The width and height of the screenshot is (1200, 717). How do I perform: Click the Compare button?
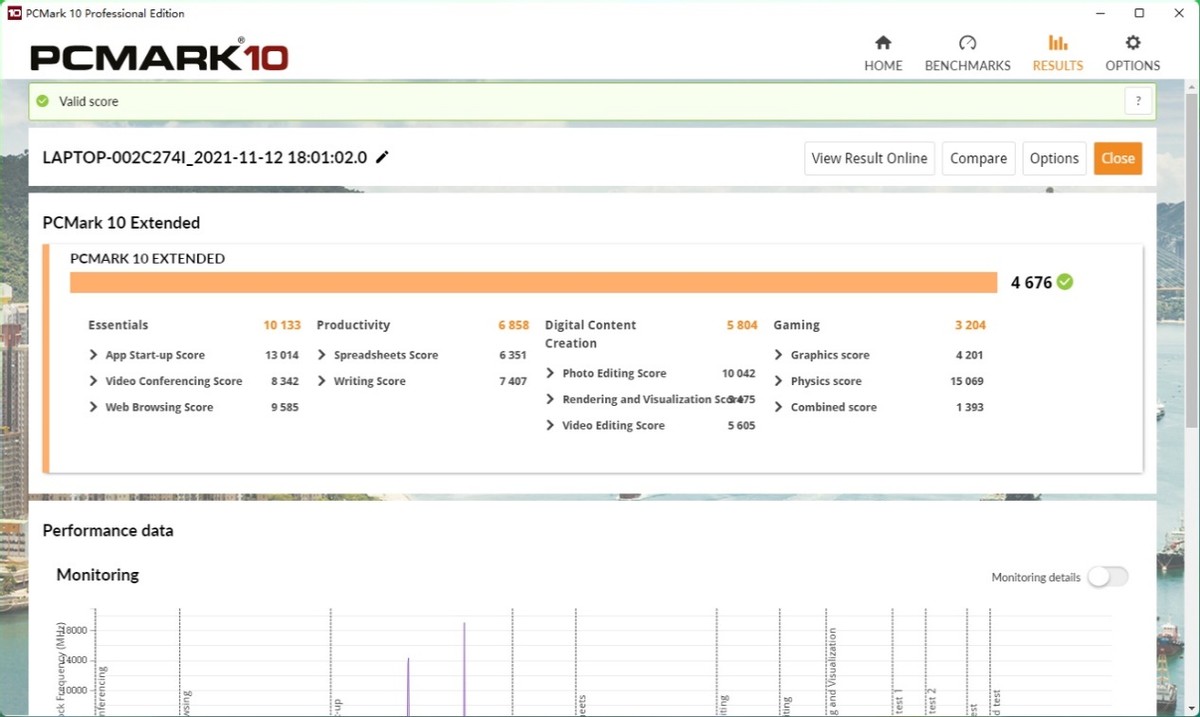[x=978, y=158]
